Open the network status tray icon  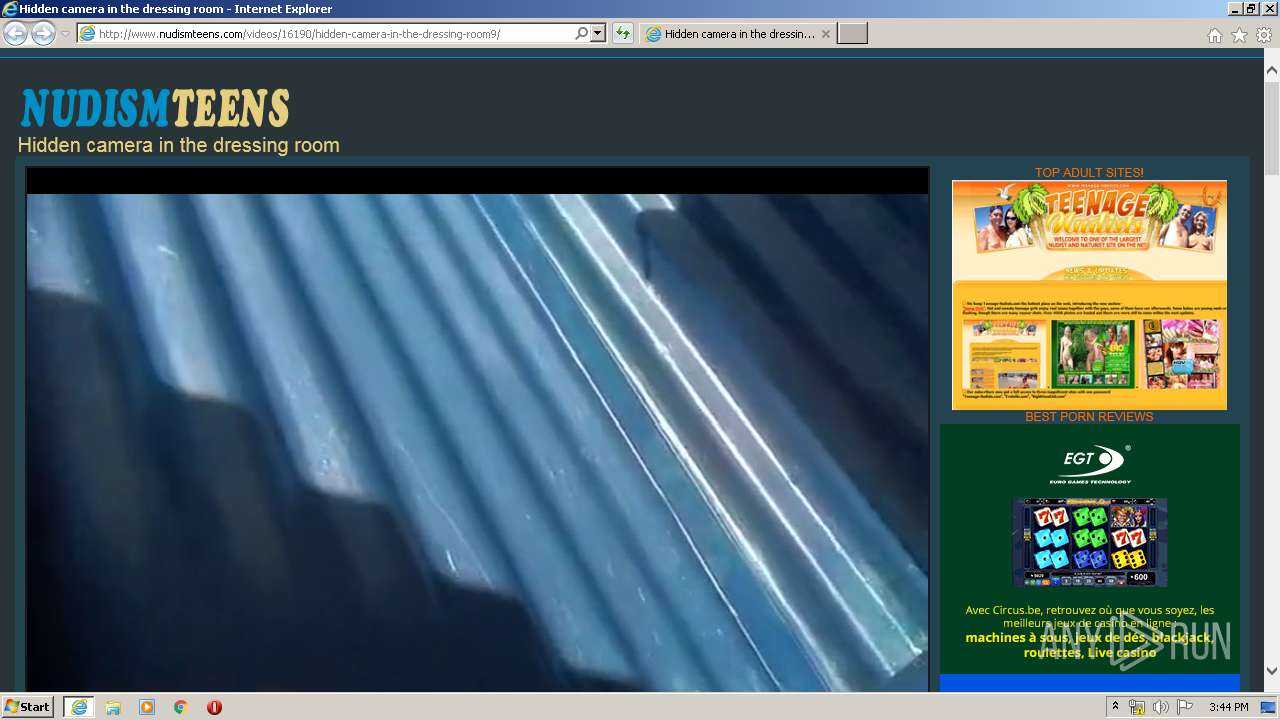1137,707
